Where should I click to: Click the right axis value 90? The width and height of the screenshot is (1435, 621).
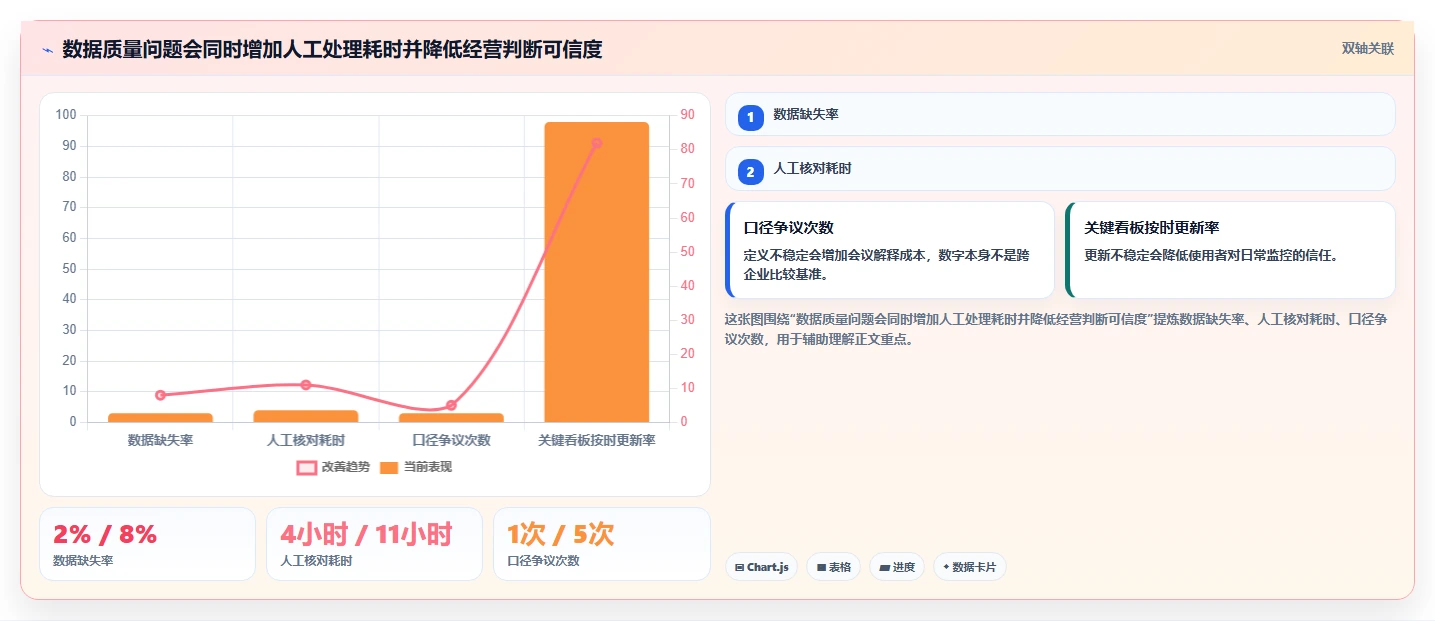688,115
